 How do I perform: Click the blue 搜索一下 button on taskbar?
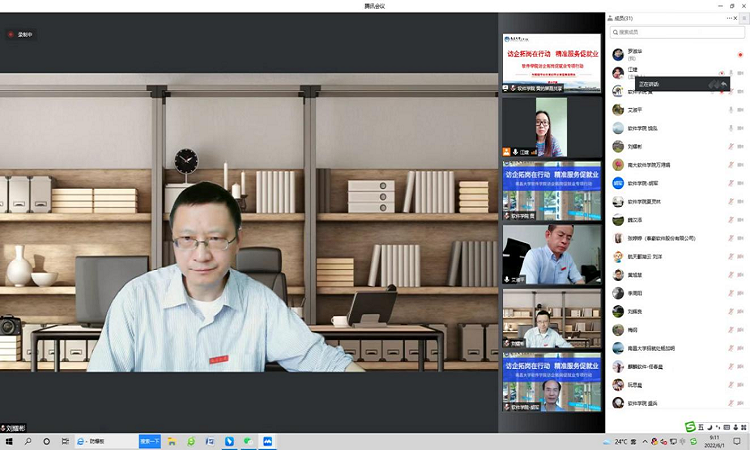pyautogui.click(x=150, y=441)
